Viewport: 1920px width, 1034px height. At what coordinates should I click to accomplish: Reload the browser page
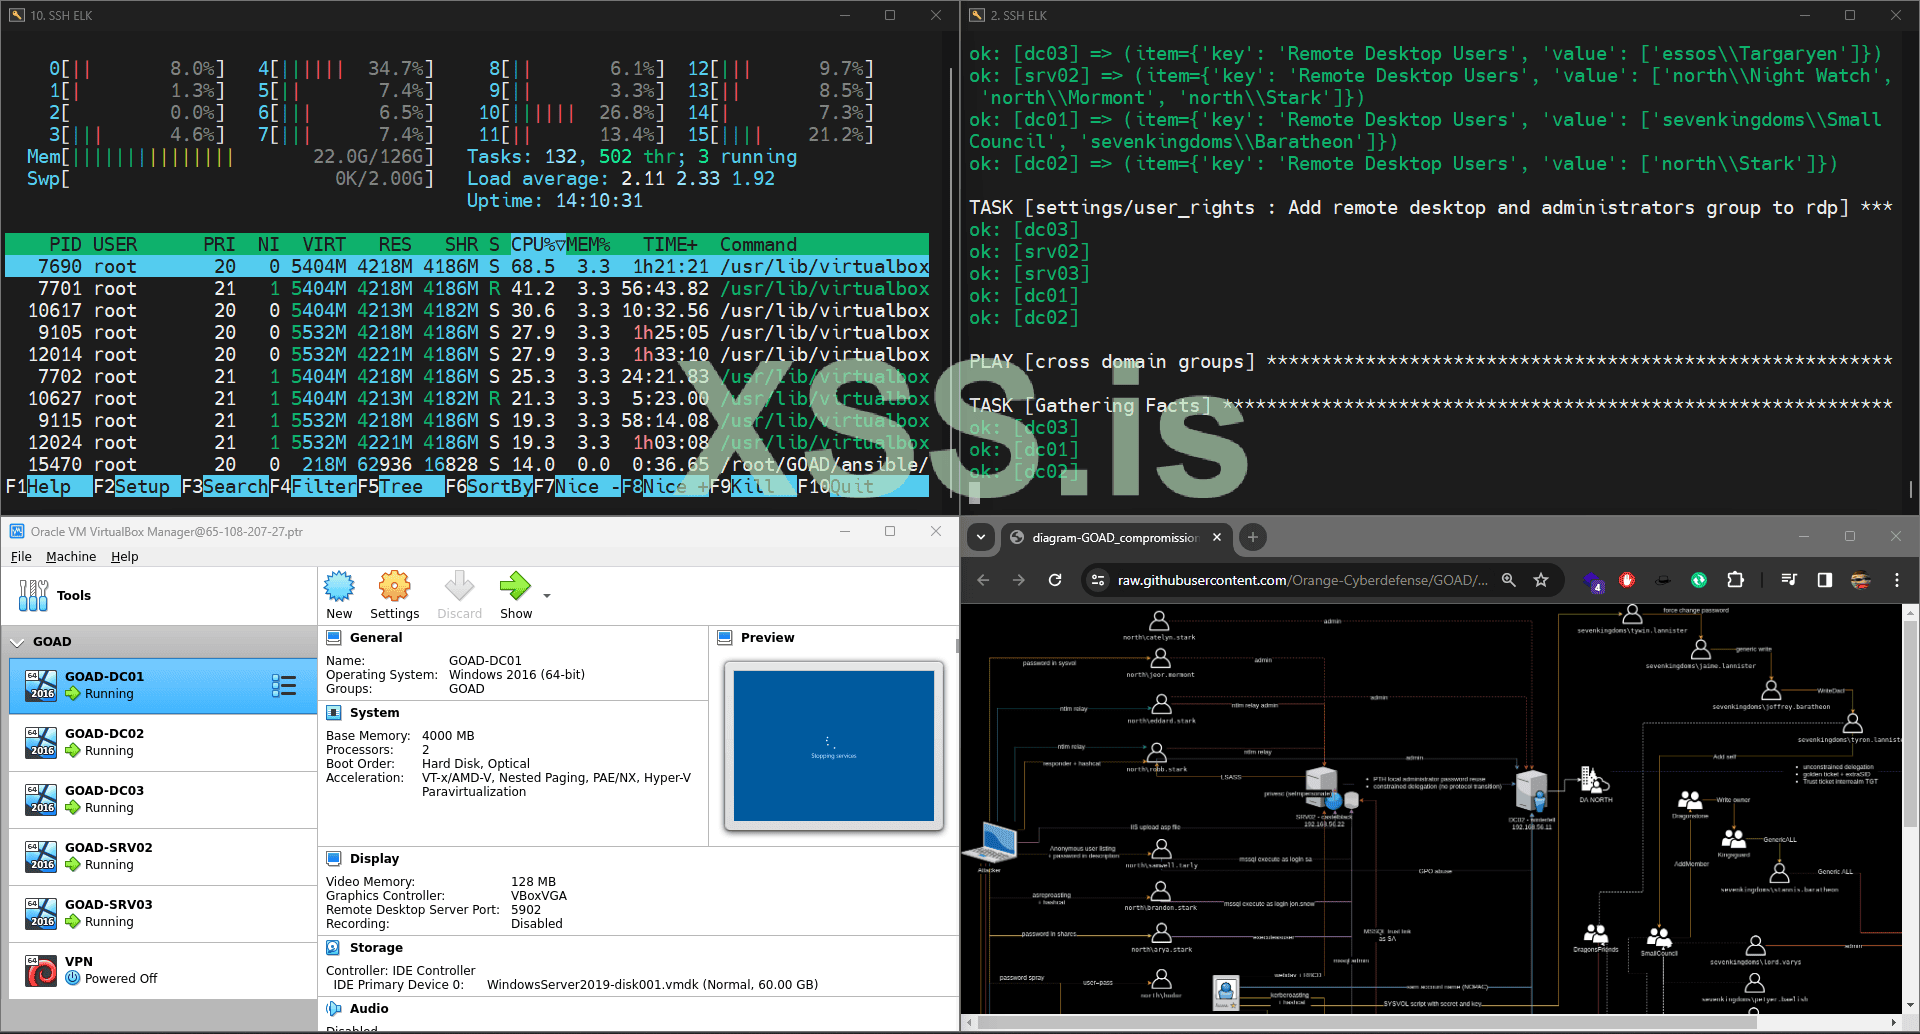(x=1055, y=580)
